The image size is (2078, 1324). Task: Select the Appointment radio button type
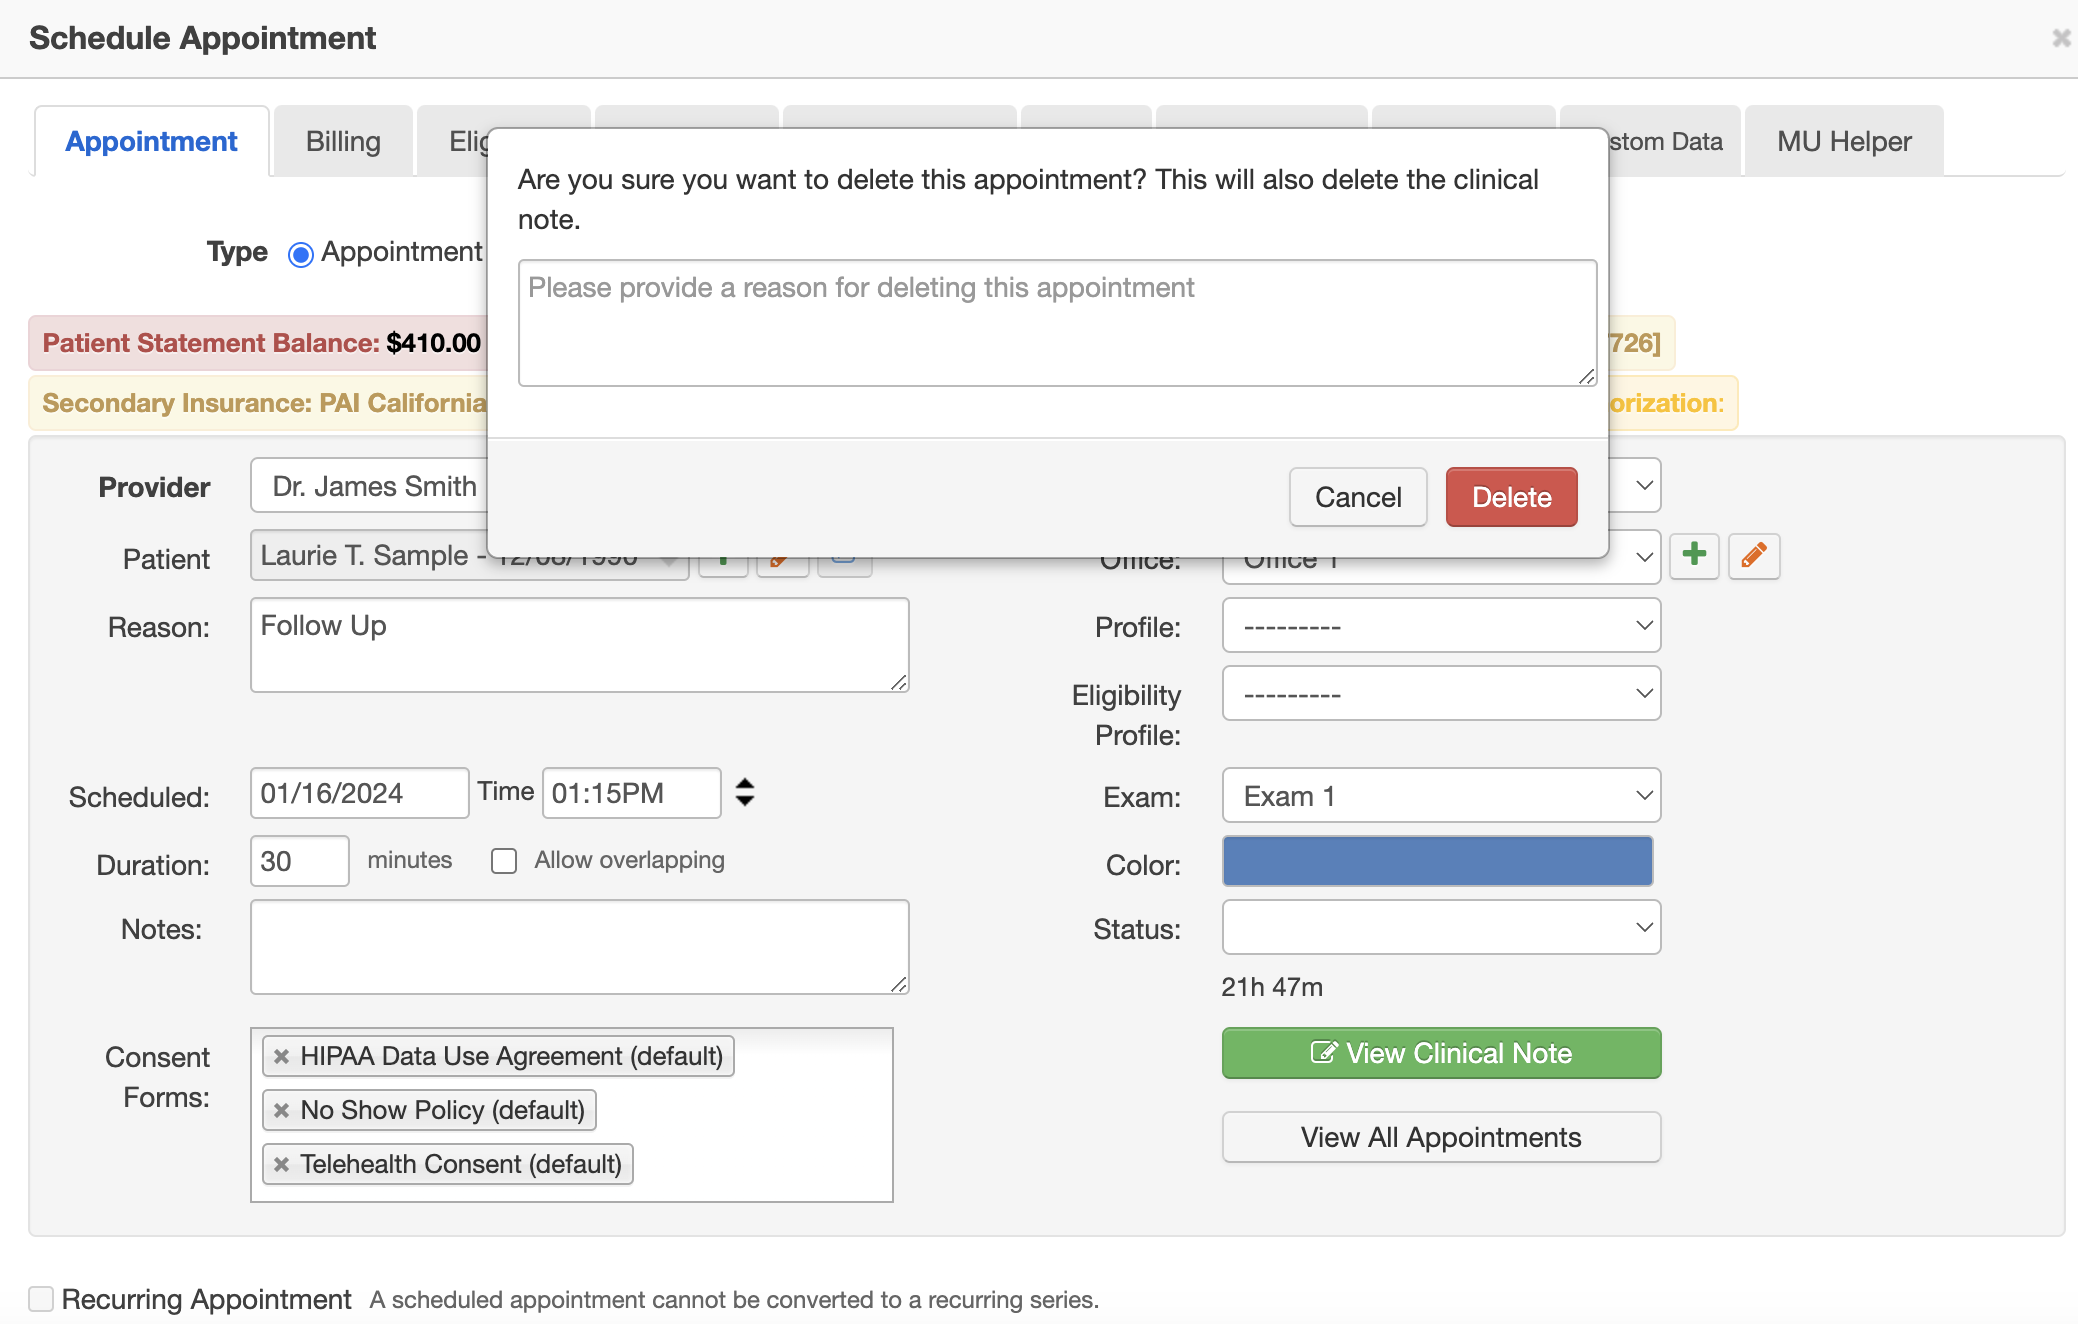pyautogui.click(x=301, y=251)
